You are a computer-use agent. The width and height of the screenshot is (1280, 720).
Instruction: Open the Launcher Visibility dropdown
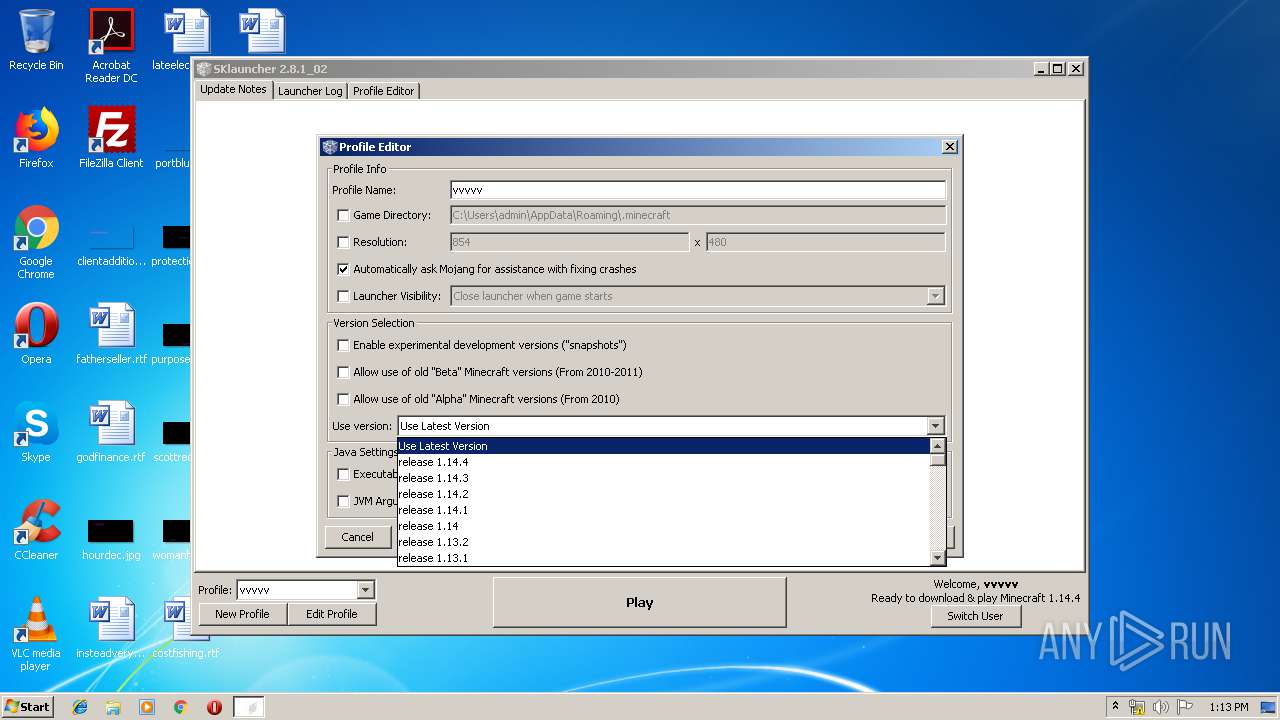(935, 296)
